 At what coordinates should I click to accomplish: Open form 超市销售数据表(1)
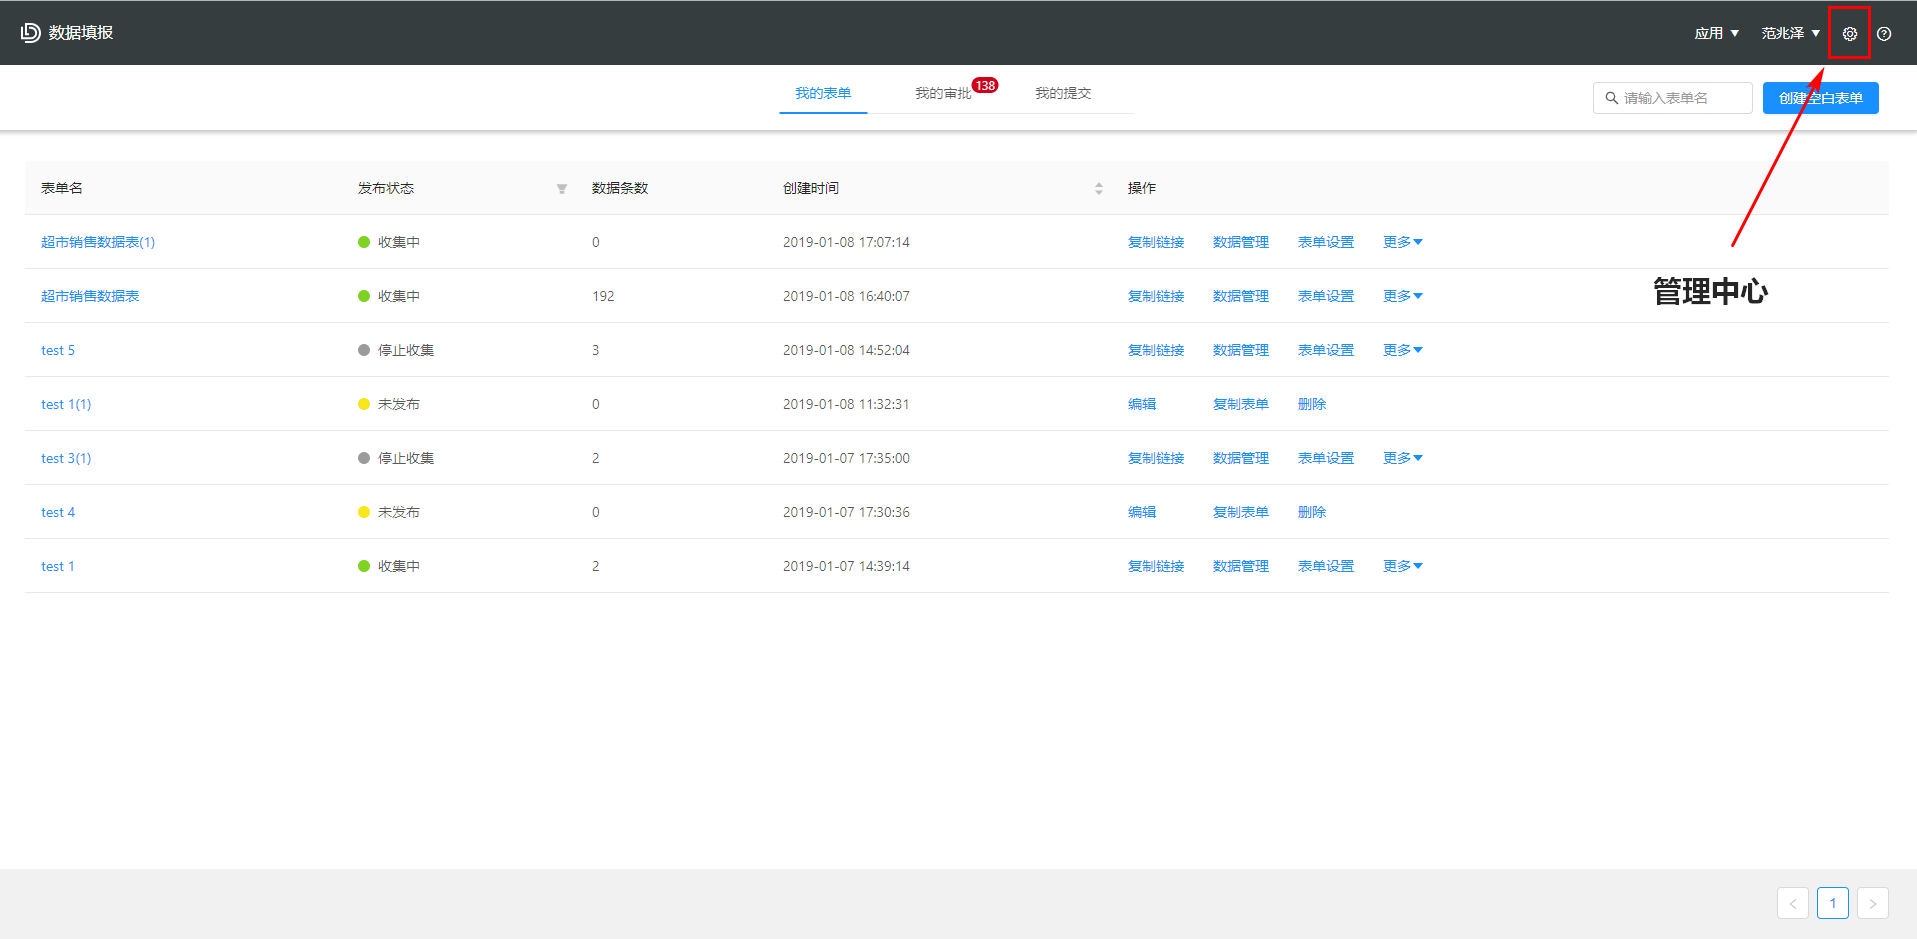click(98, 242)
